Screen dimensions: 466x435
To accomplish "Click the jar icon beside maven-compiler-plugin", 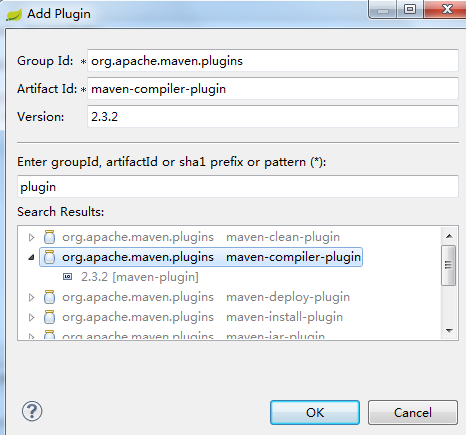I will (49, 257).
